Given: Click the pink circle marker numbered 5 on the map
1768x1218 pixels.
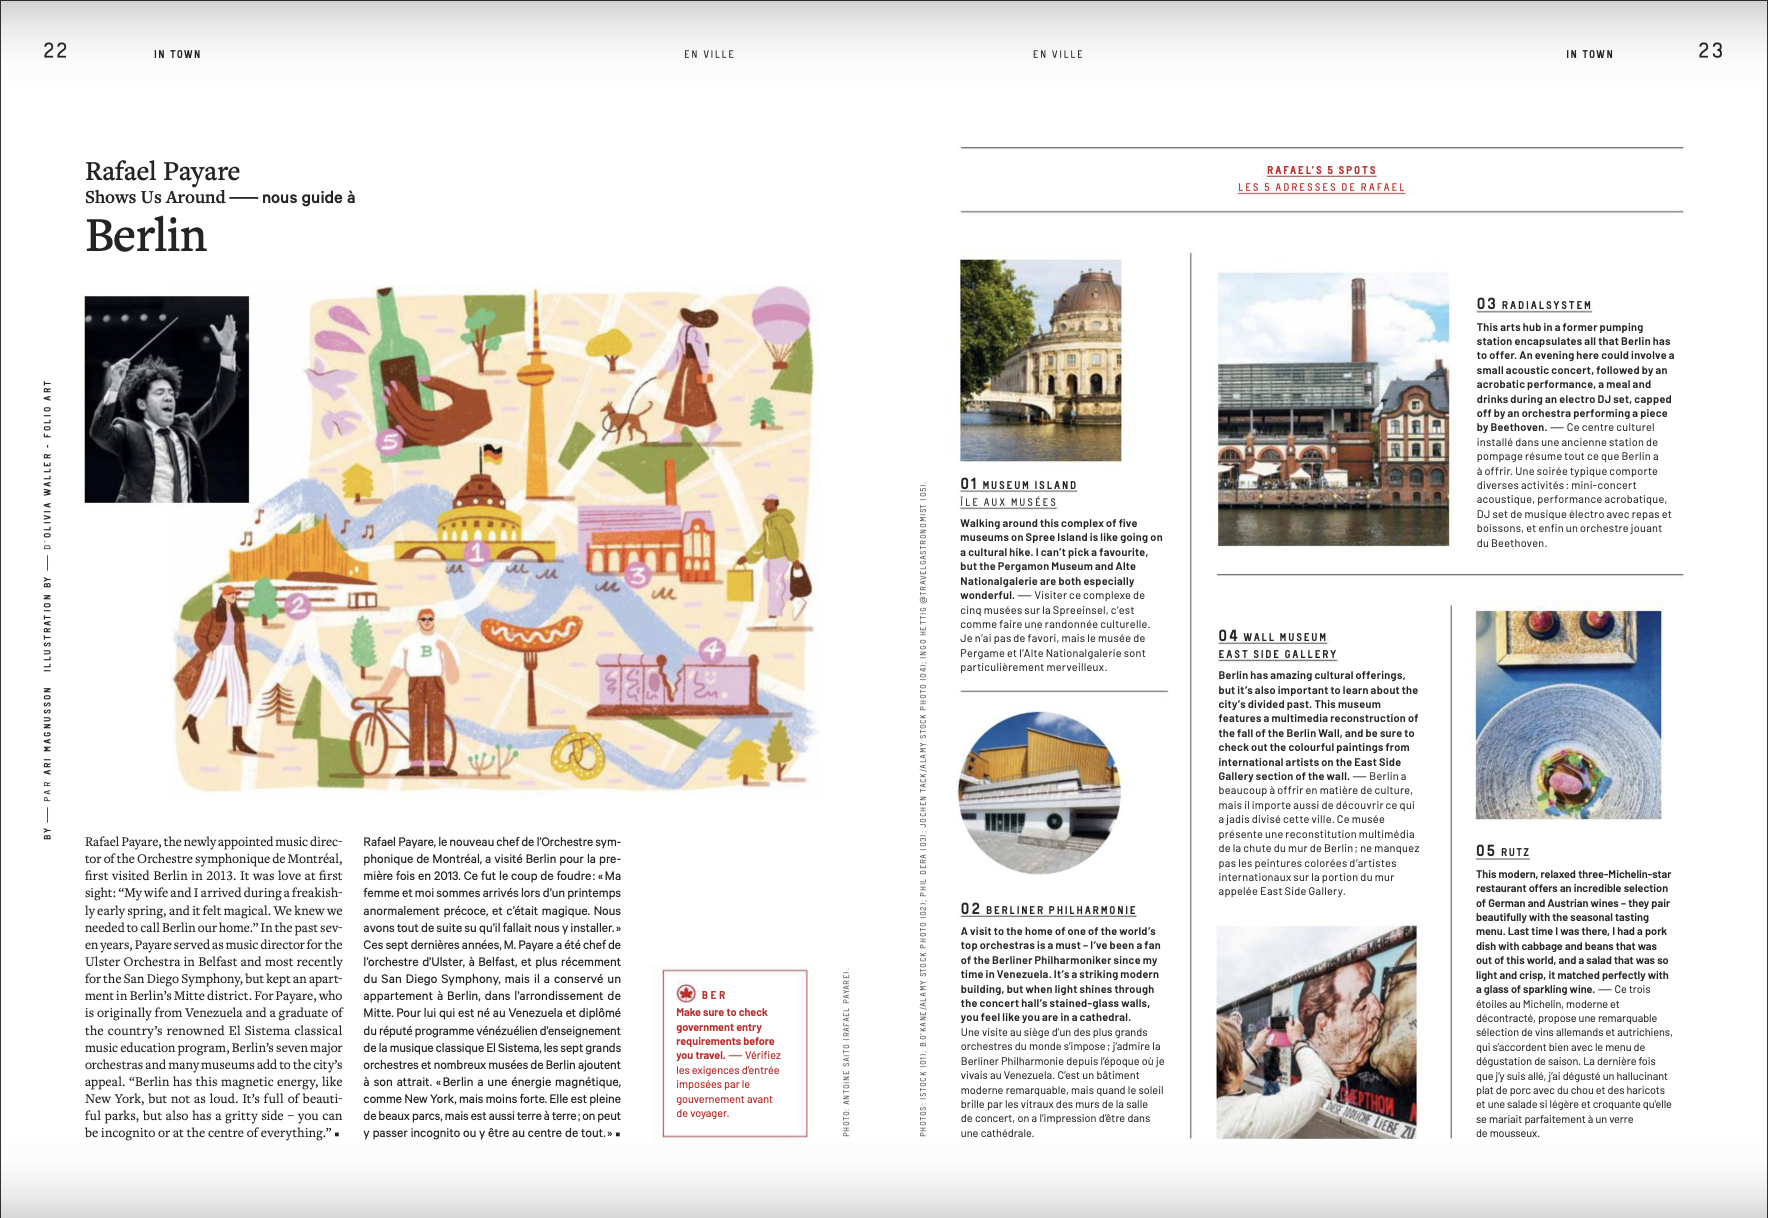Looking at the screenshot, I should pos(391,441).
